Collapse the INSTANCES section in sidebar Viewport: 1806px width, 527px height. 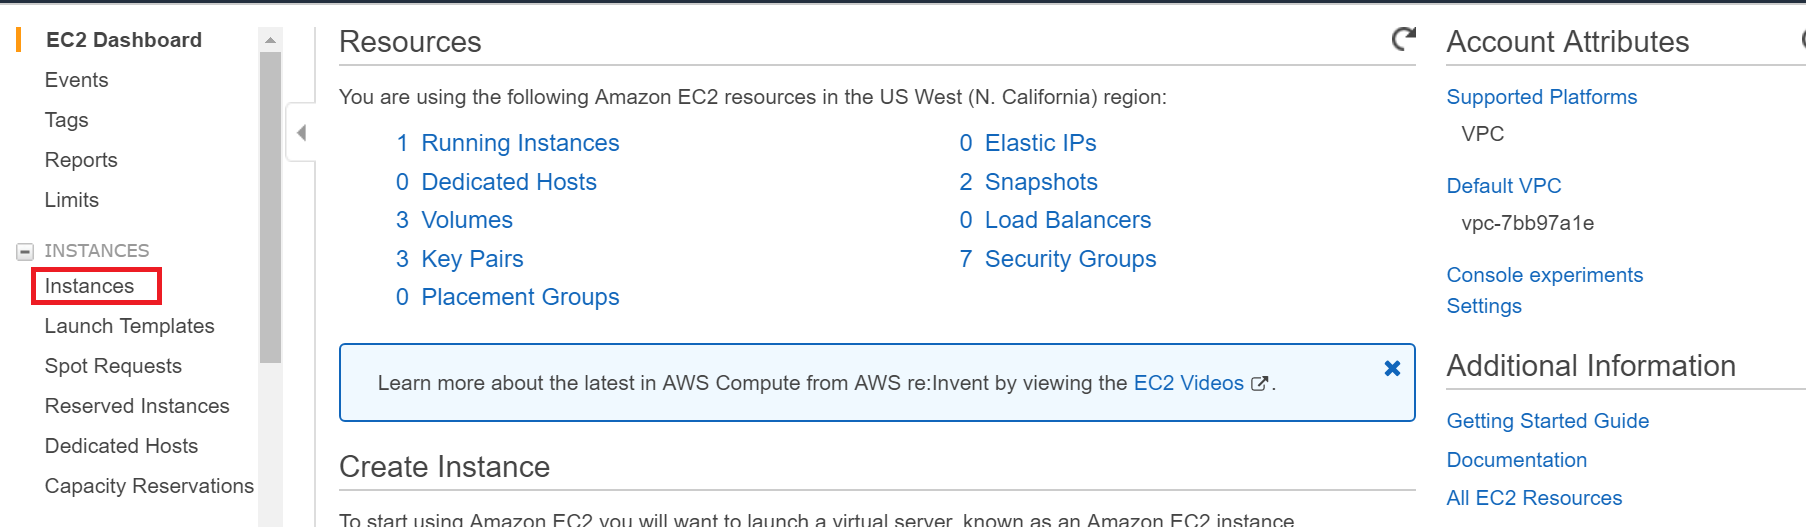pos(25,251)
